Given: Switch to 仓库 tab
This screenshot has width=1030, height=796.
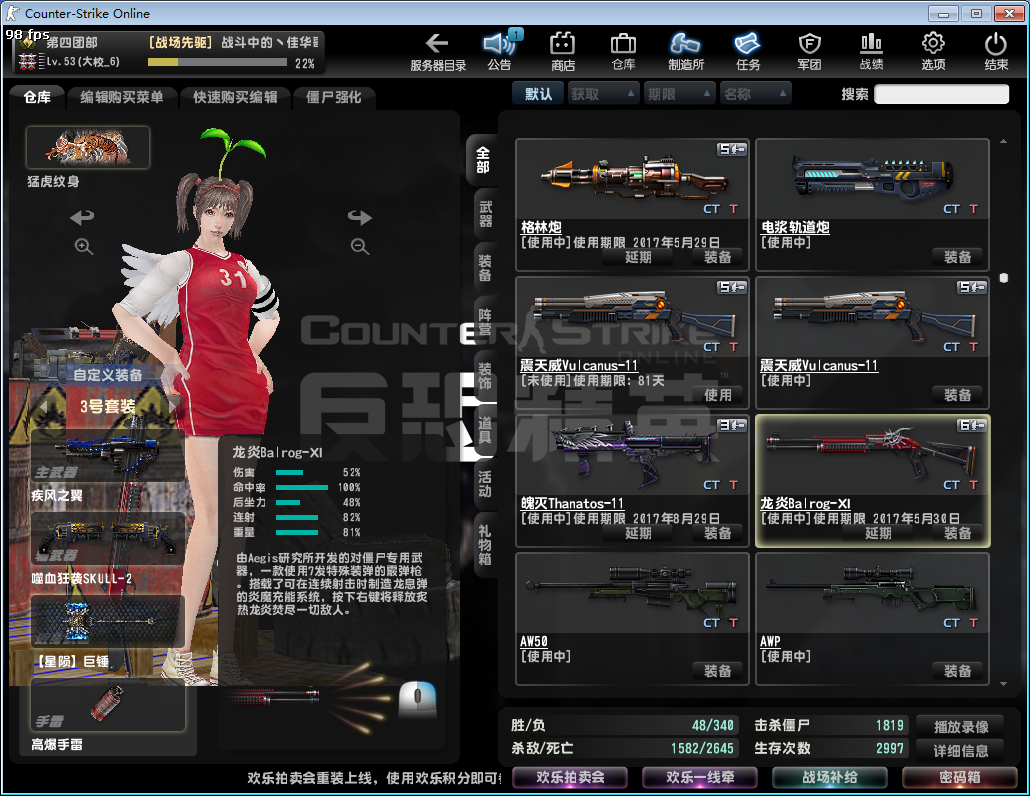Looking at the screenshot, I should click(x=37, y=97).
